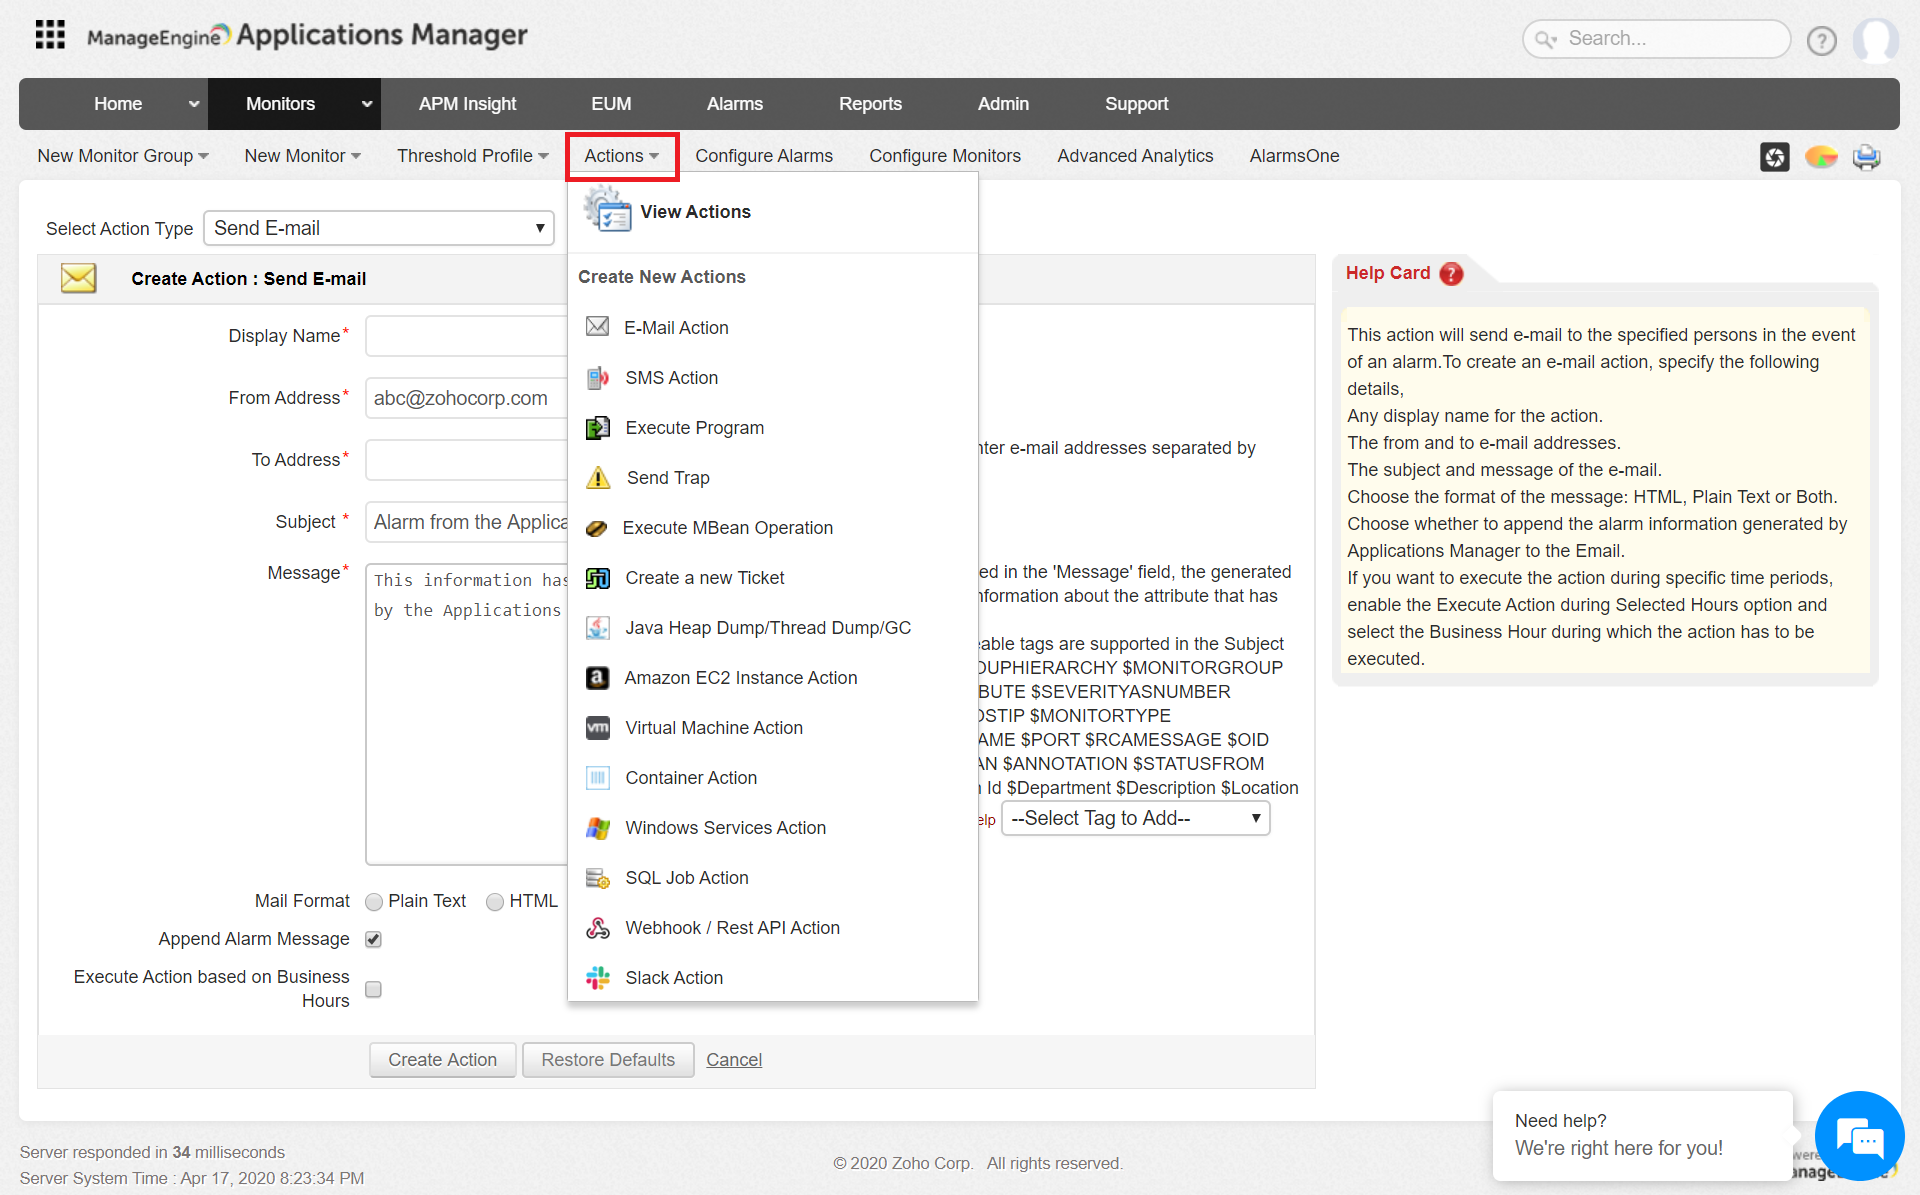Click the printer icon in toolbar
Image resolution: width=1920 pixels, height=1195 pixels.
[1866, 157]
